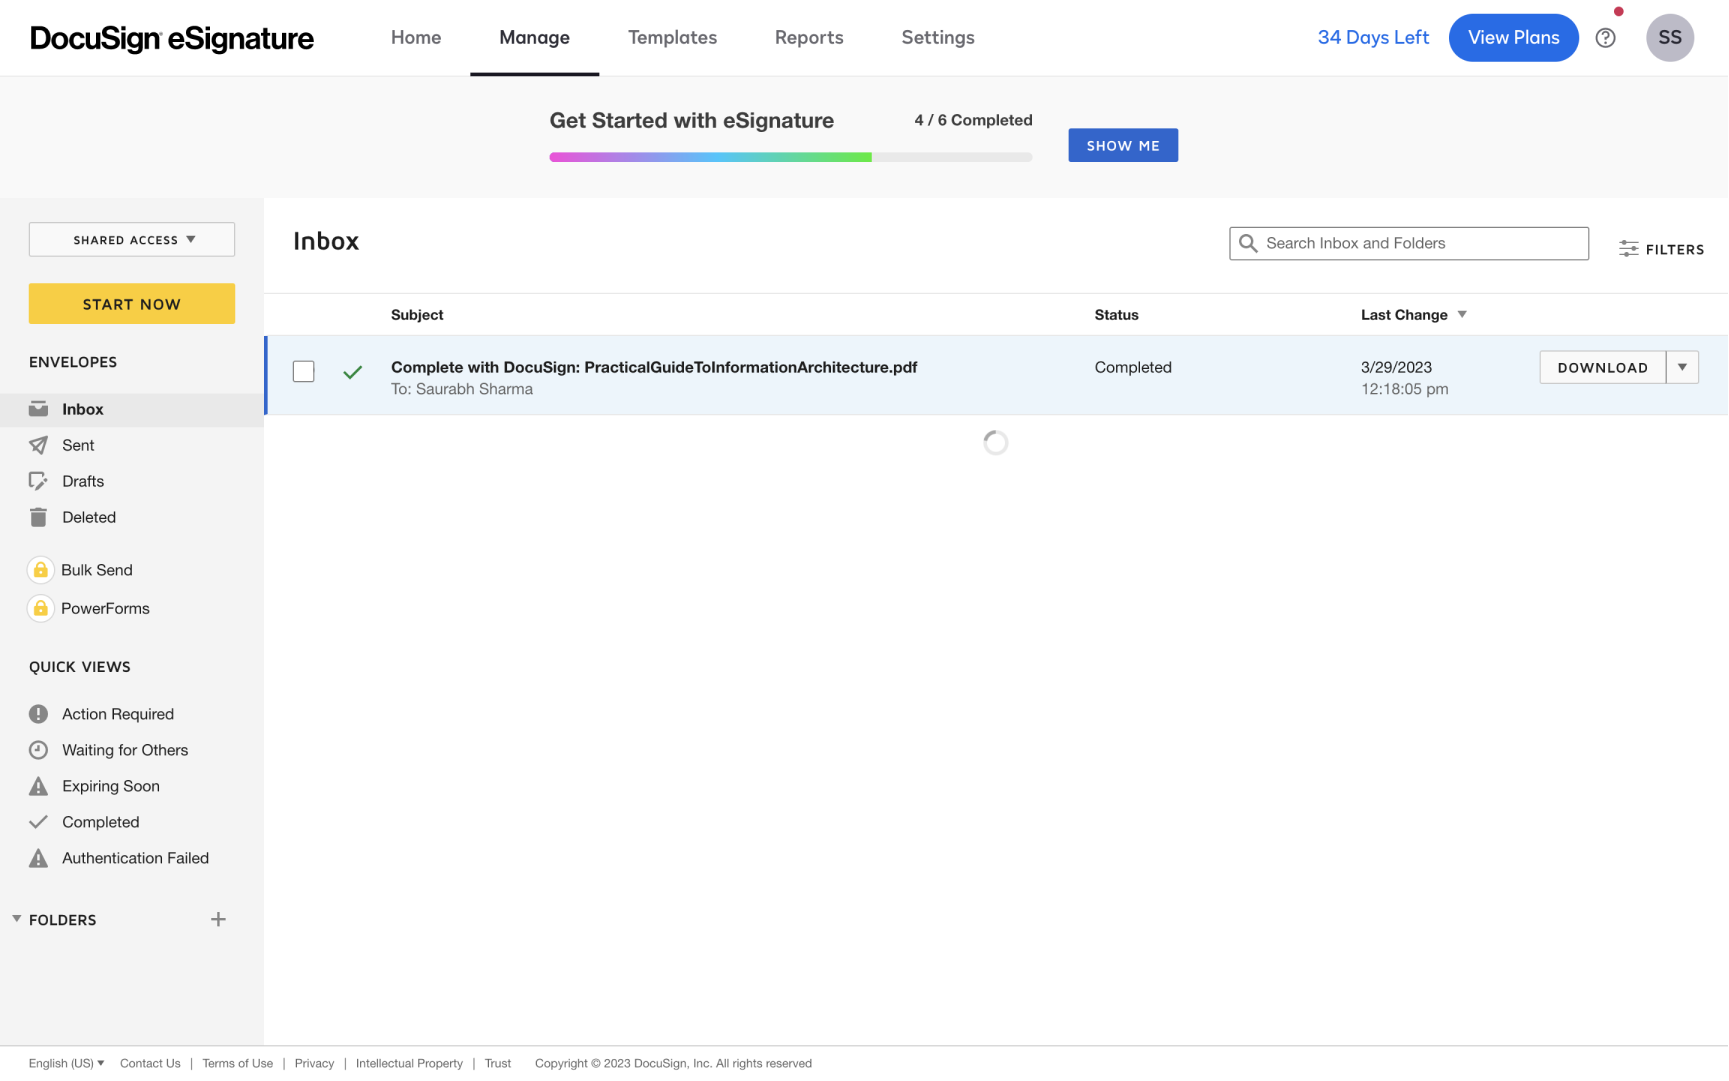Open the English (US) language selector
The height and width of the screenshot is (1081, 1729).
[66, 1063]
